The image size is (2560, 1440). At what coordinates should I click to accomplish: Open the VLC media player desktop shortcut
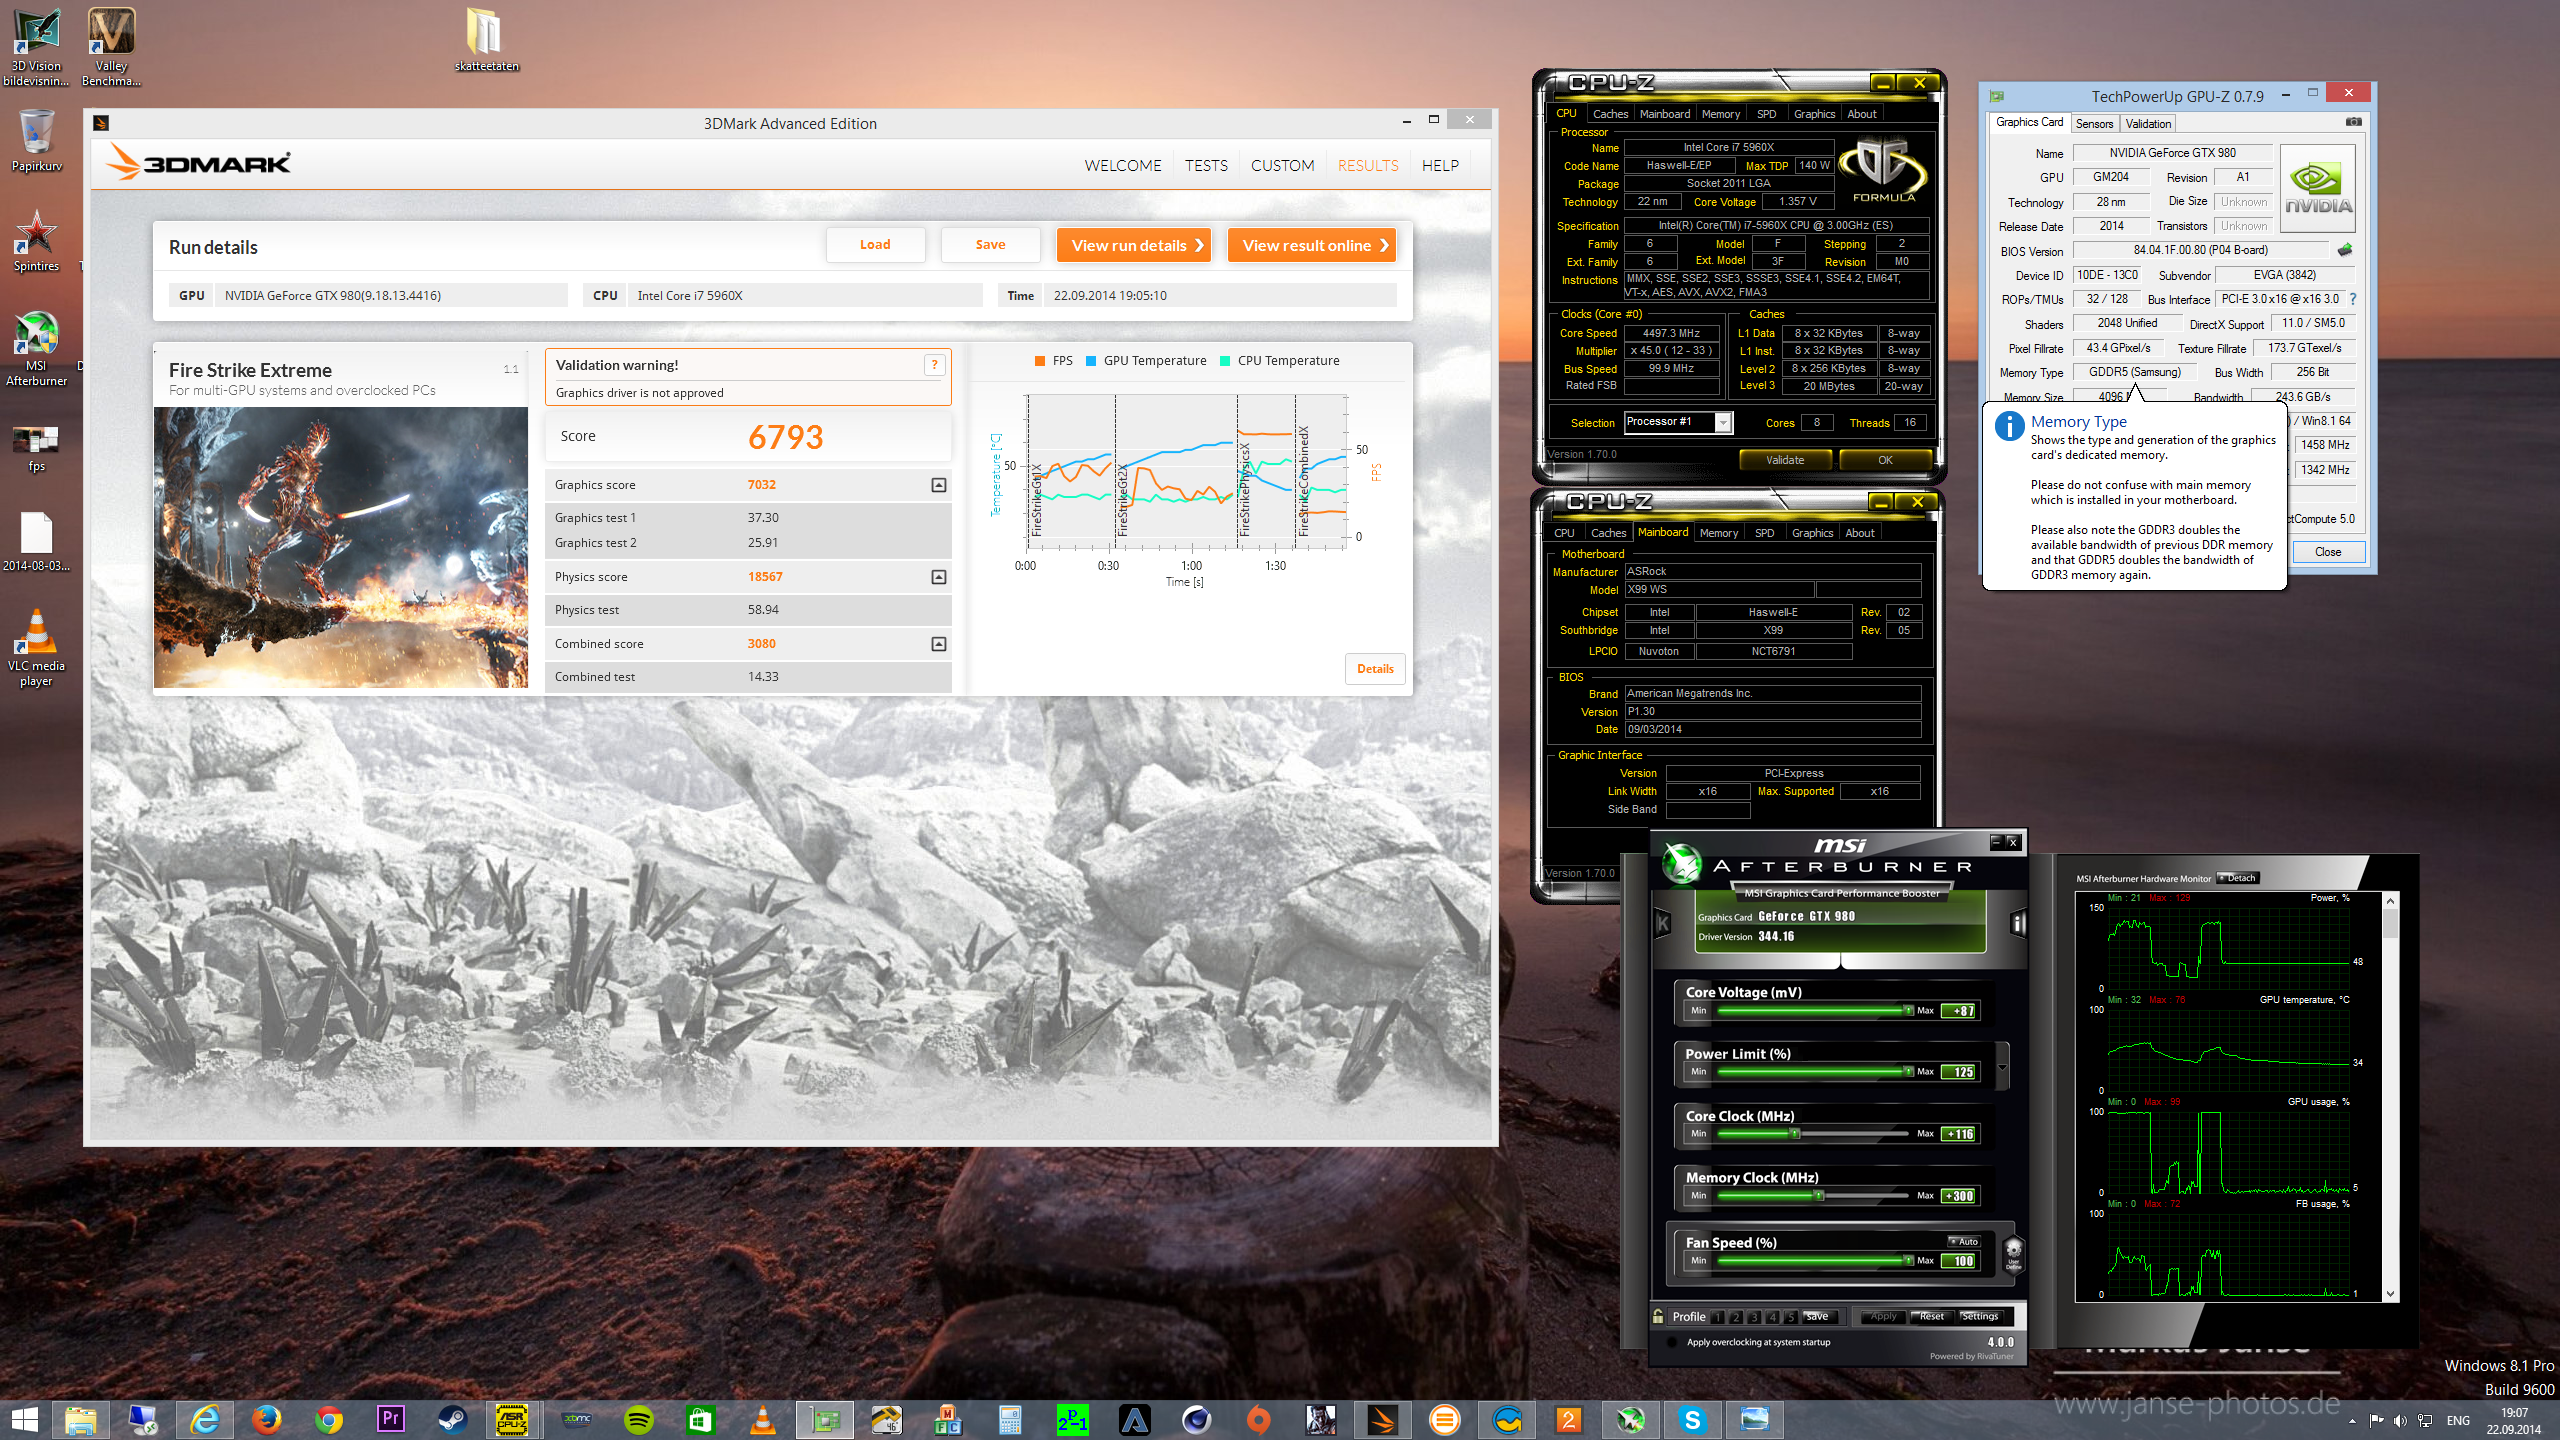pos(36,647)
